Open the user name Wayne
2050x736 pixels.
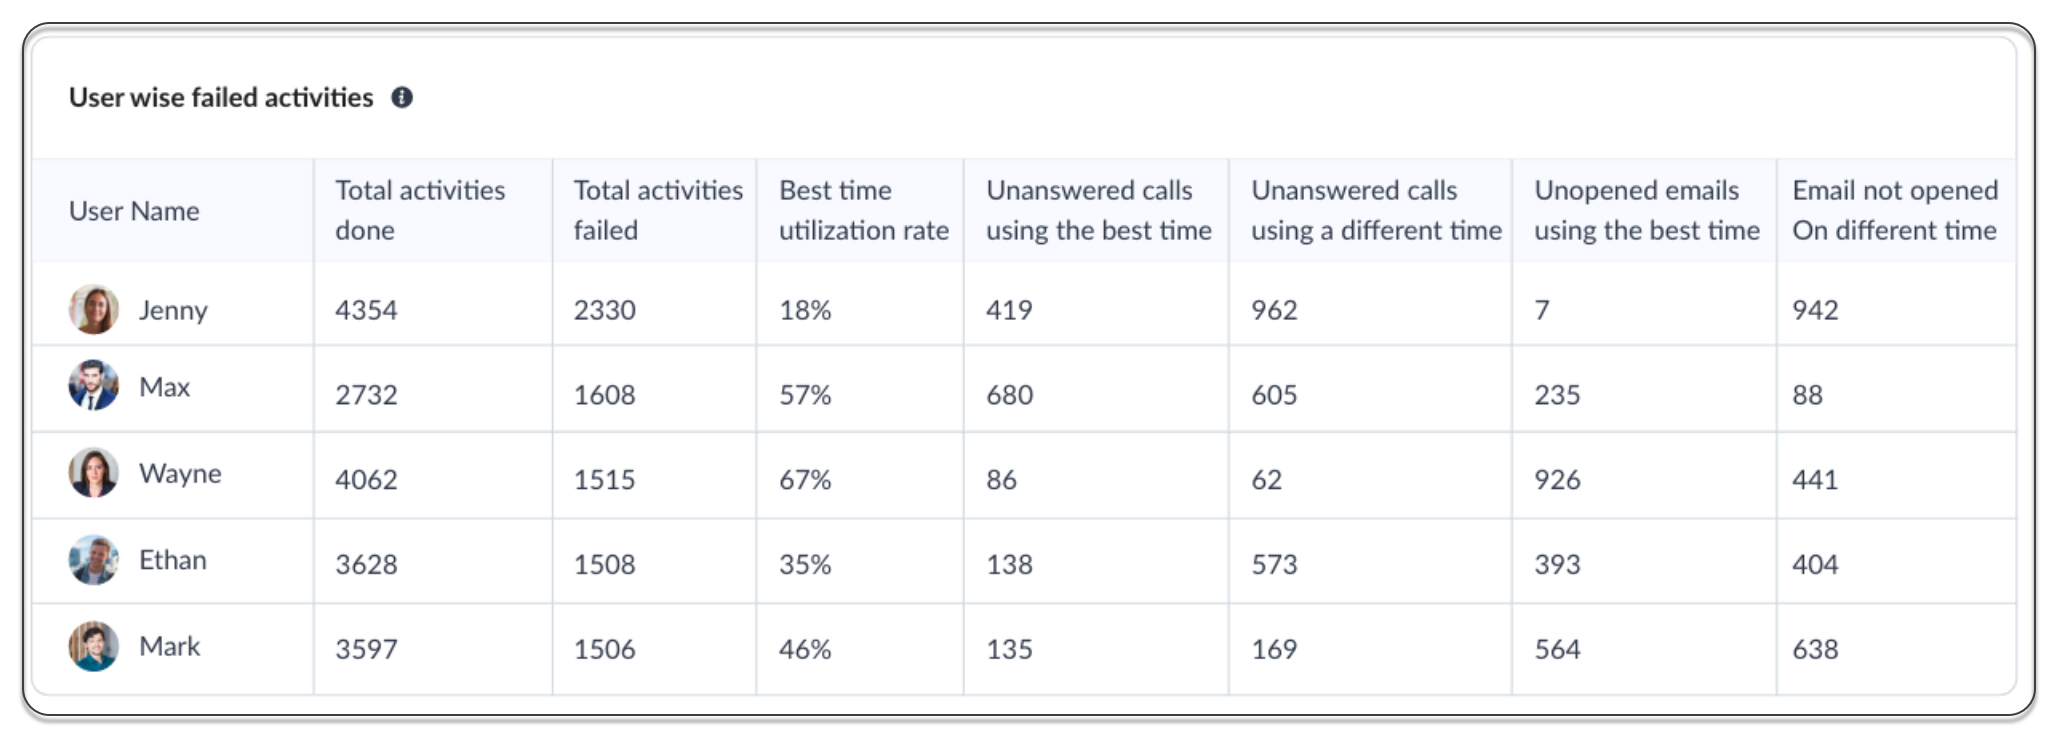coord(180,473)
